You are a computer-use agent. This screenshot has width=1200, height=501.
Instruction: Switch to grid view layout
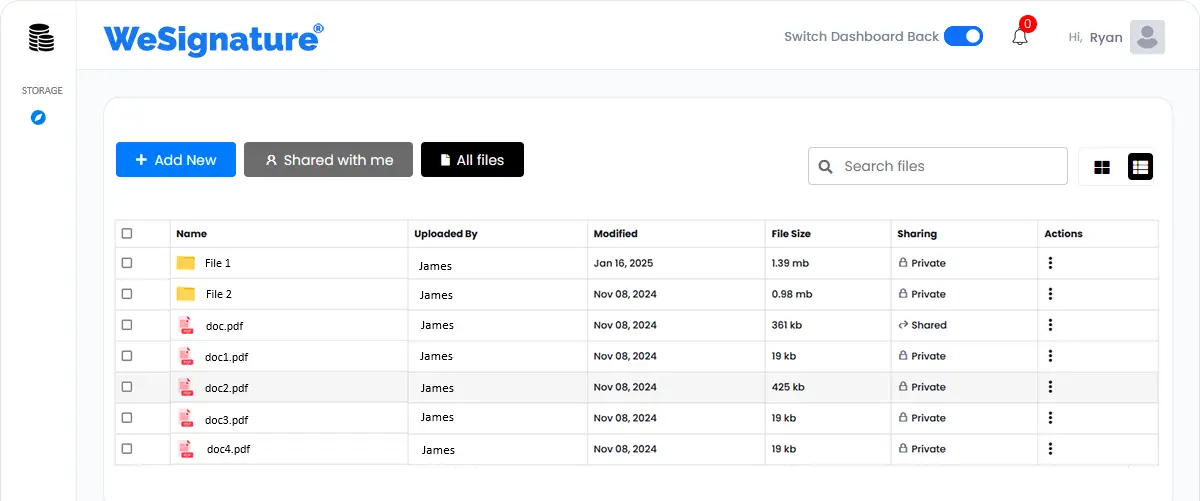(1102, 167)
